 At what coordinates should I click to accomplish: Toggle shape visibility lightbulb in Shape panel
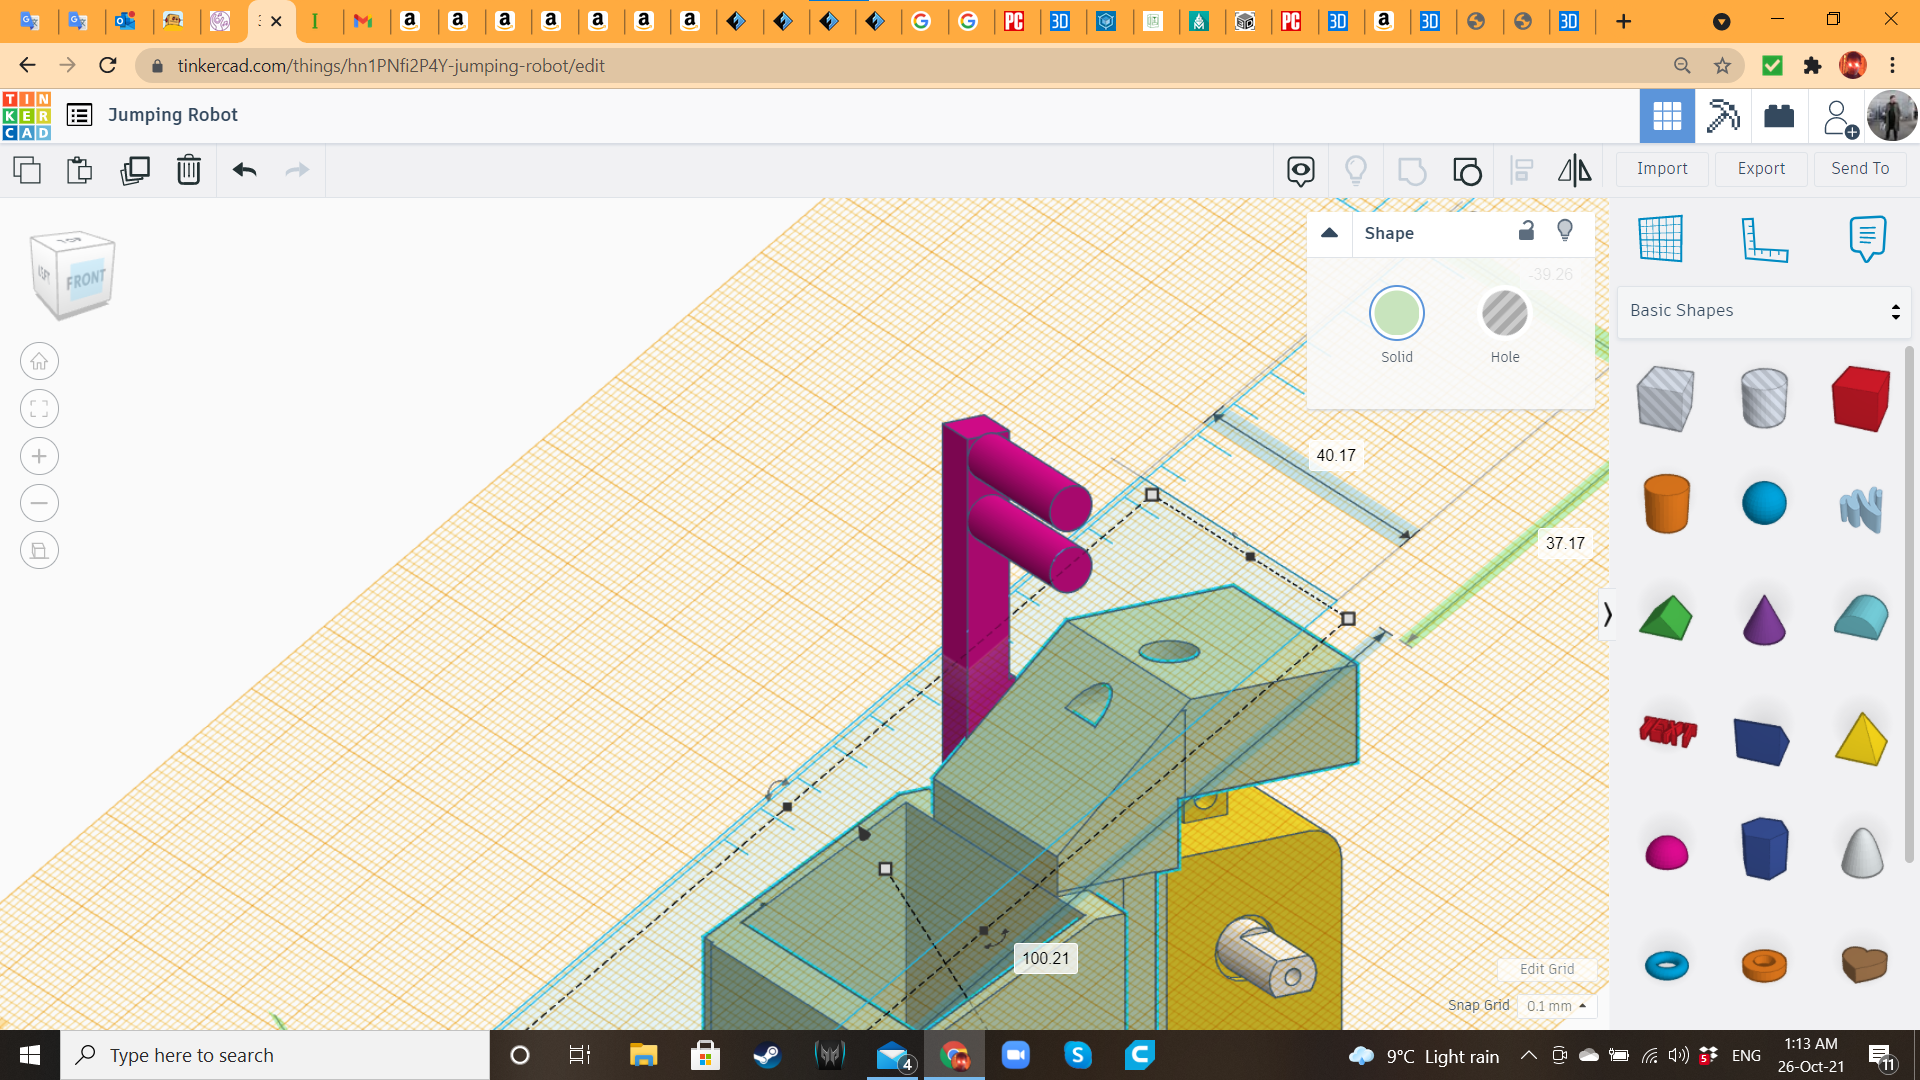pos(1565,232)
